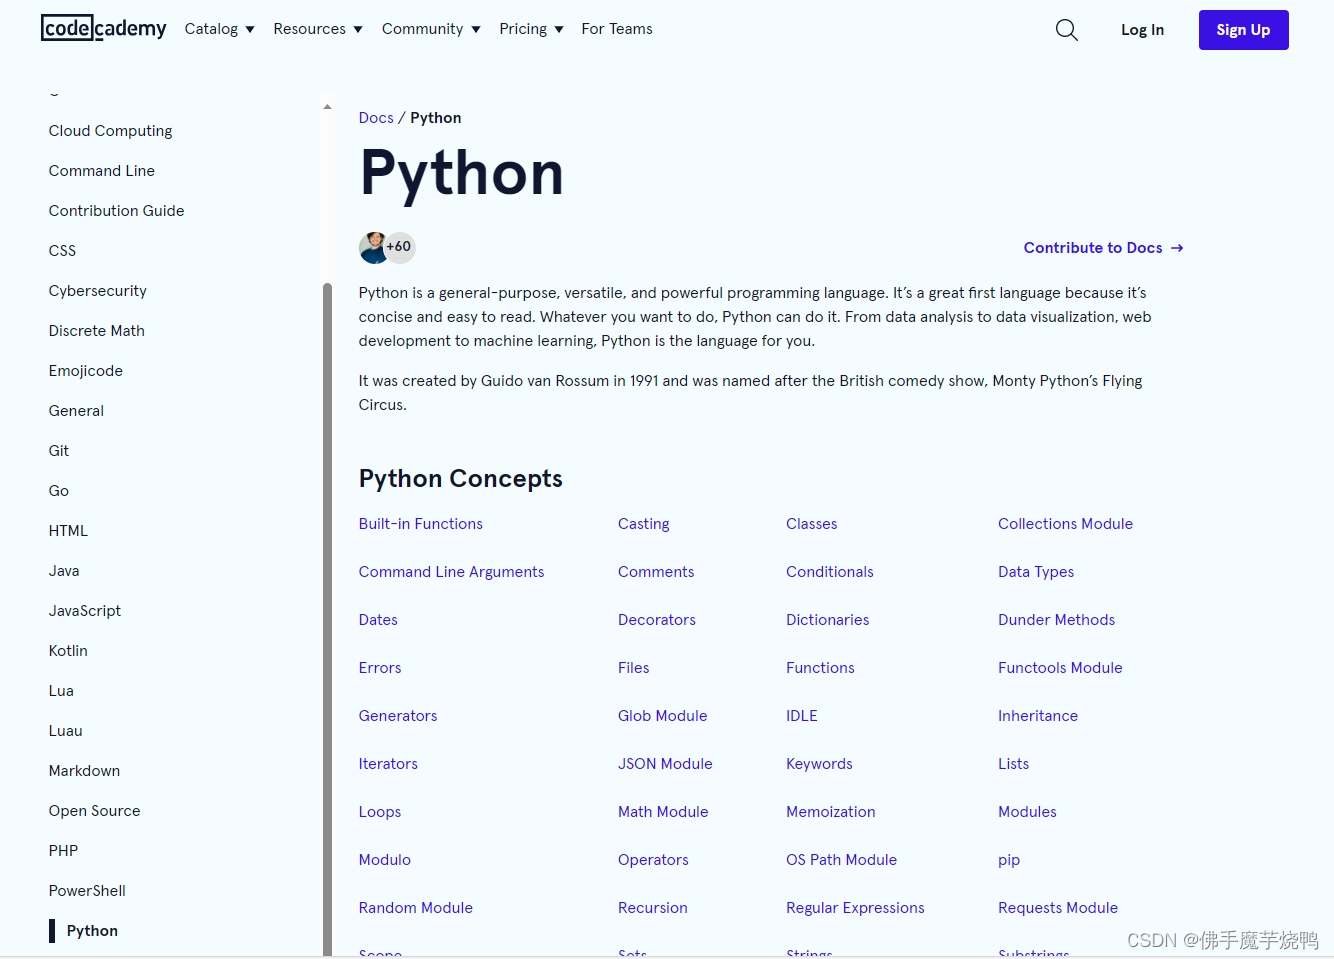Follow the Docs breadcrumb link
The image size is (1334, 959).
376,118
